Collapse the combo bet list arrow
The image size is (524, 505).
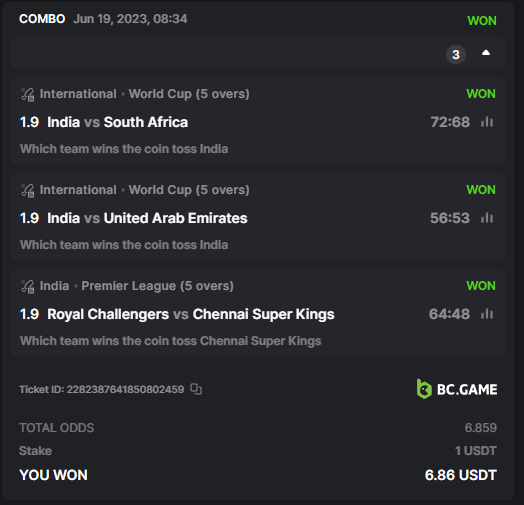486,53
